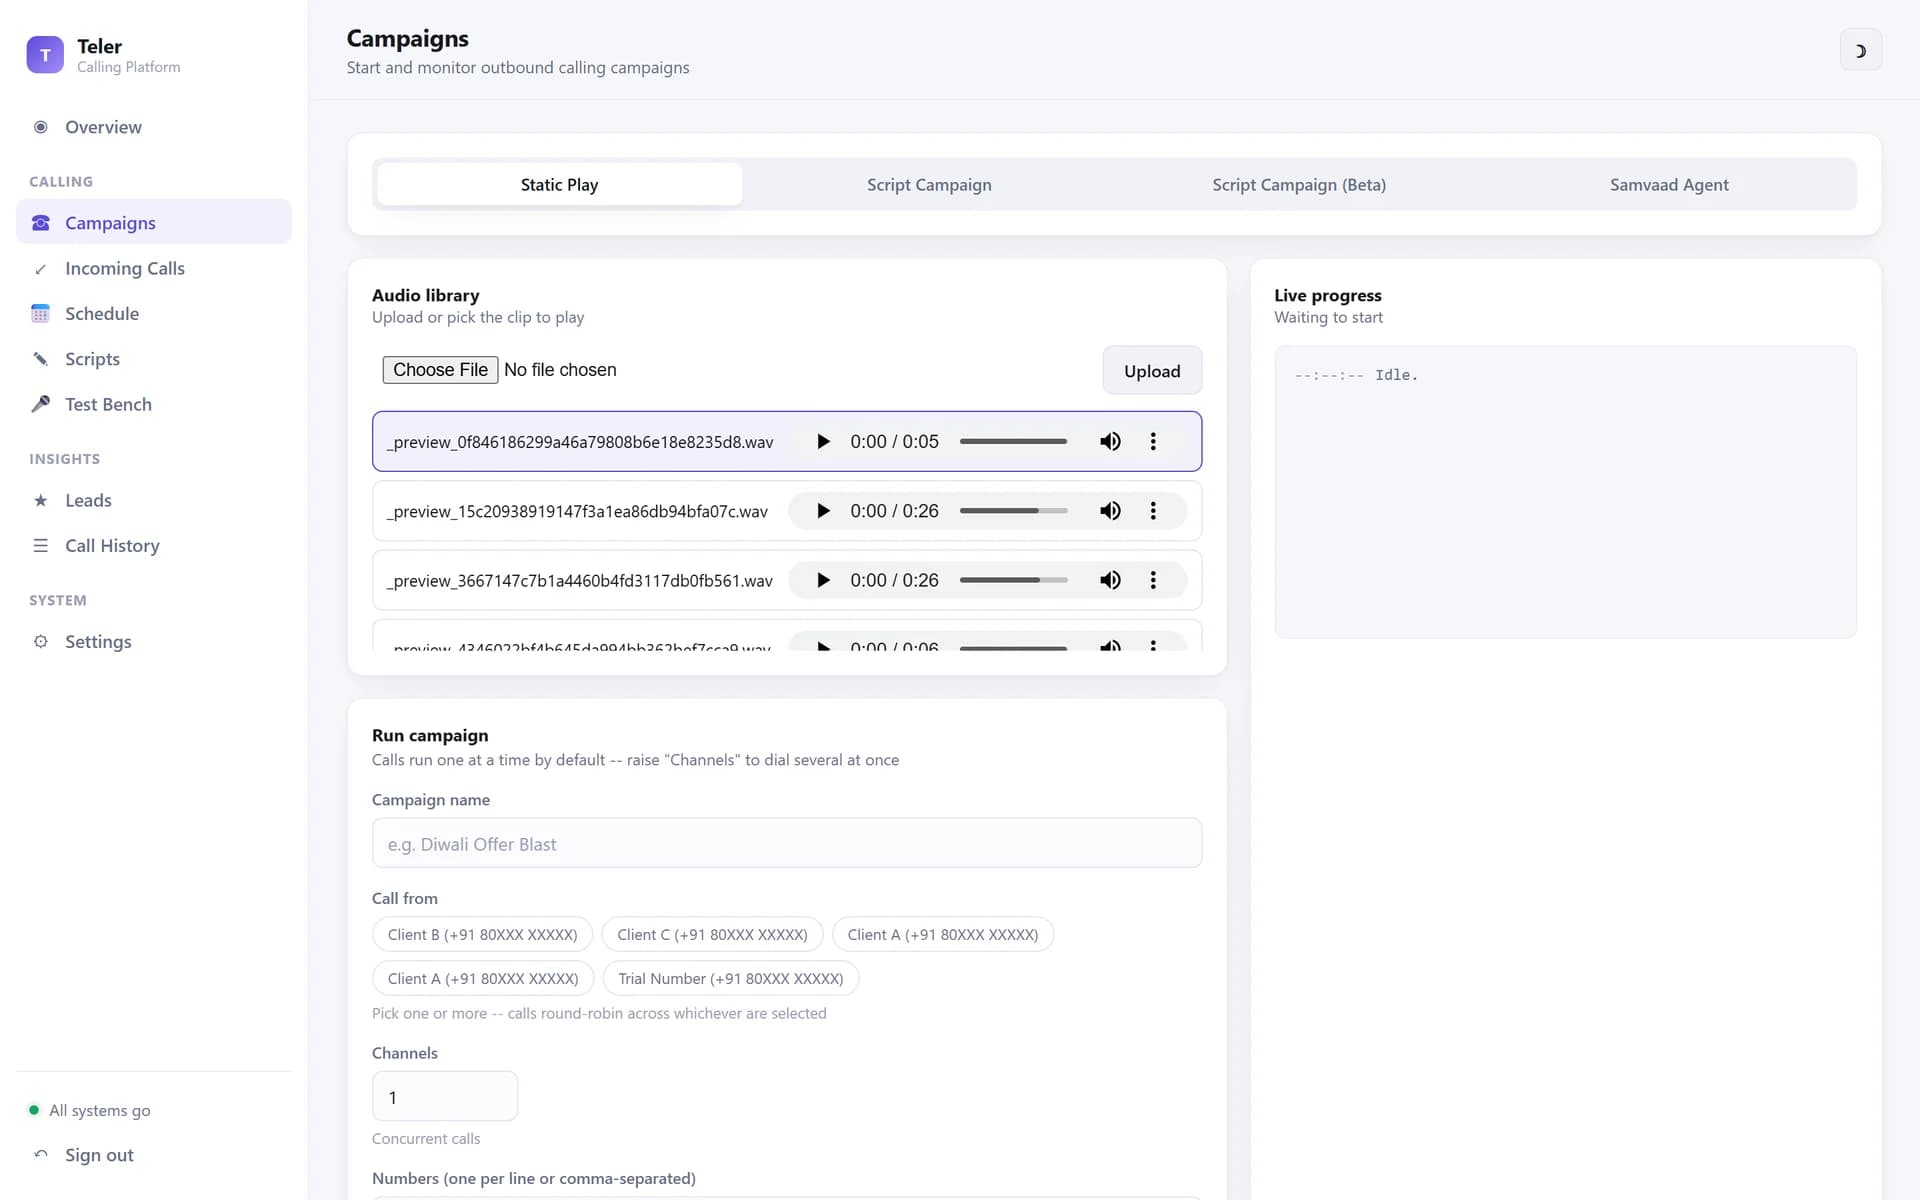Open Incoming Calls
This screenshot has height=1200, width=1920.
click(x=154, y=268)
